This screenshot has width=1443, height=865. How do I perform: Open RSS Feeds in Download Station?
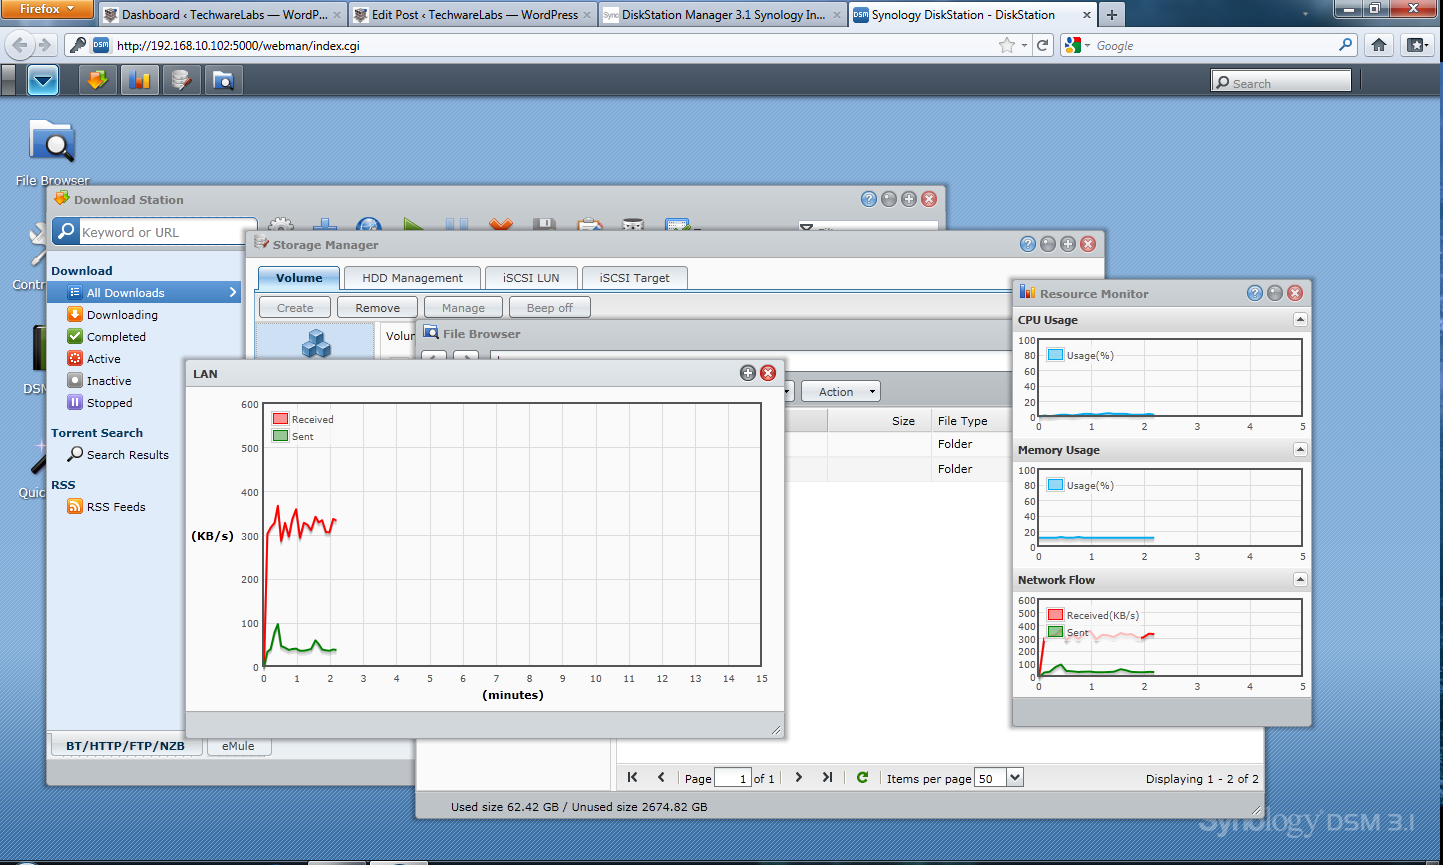(106, 507)
